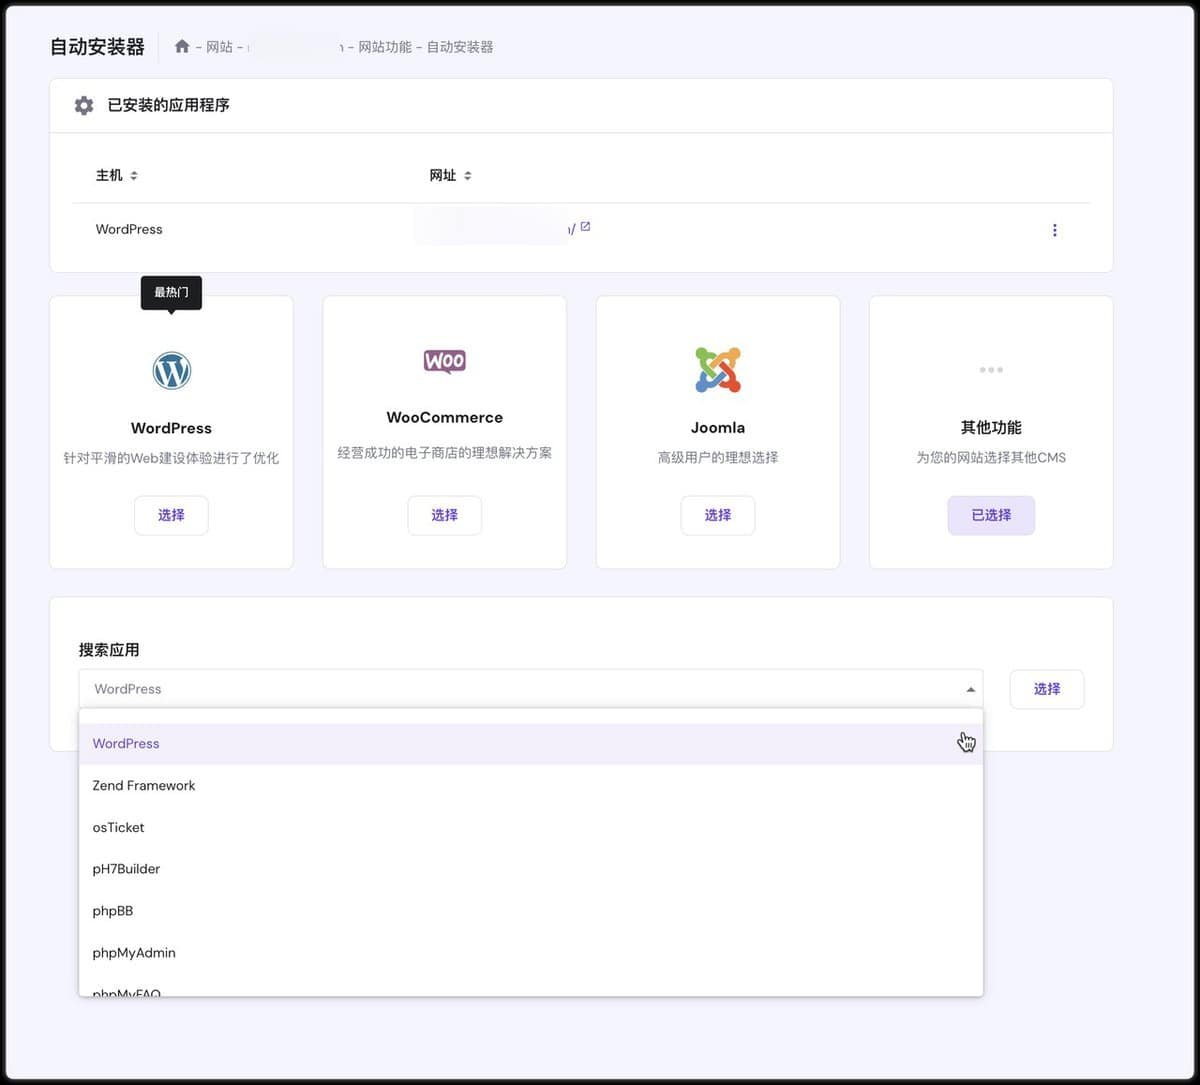Click the Joomla card title
Screen dimensions: 1200x1085
click(718, 427)
